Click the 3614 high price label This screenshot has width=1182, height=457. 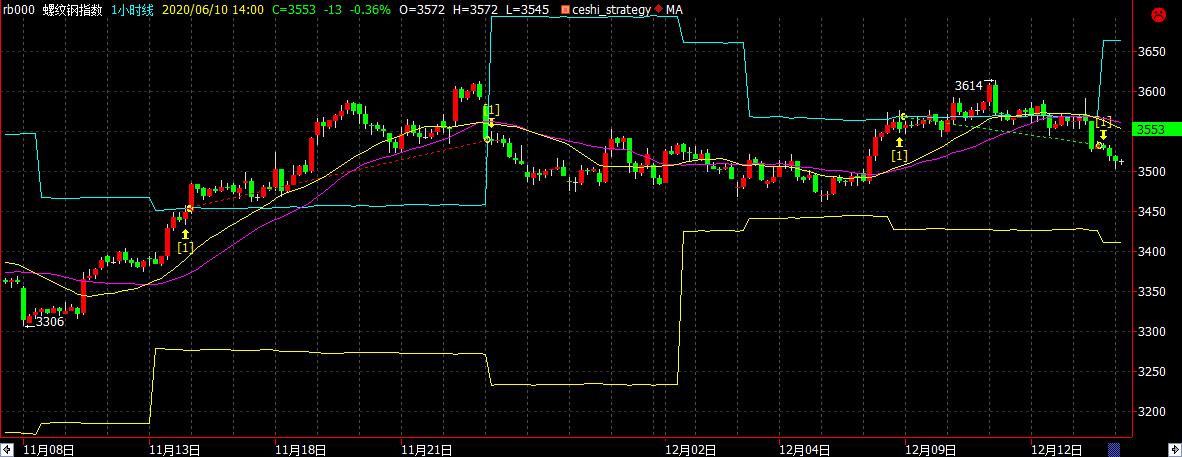coord(969,86)
